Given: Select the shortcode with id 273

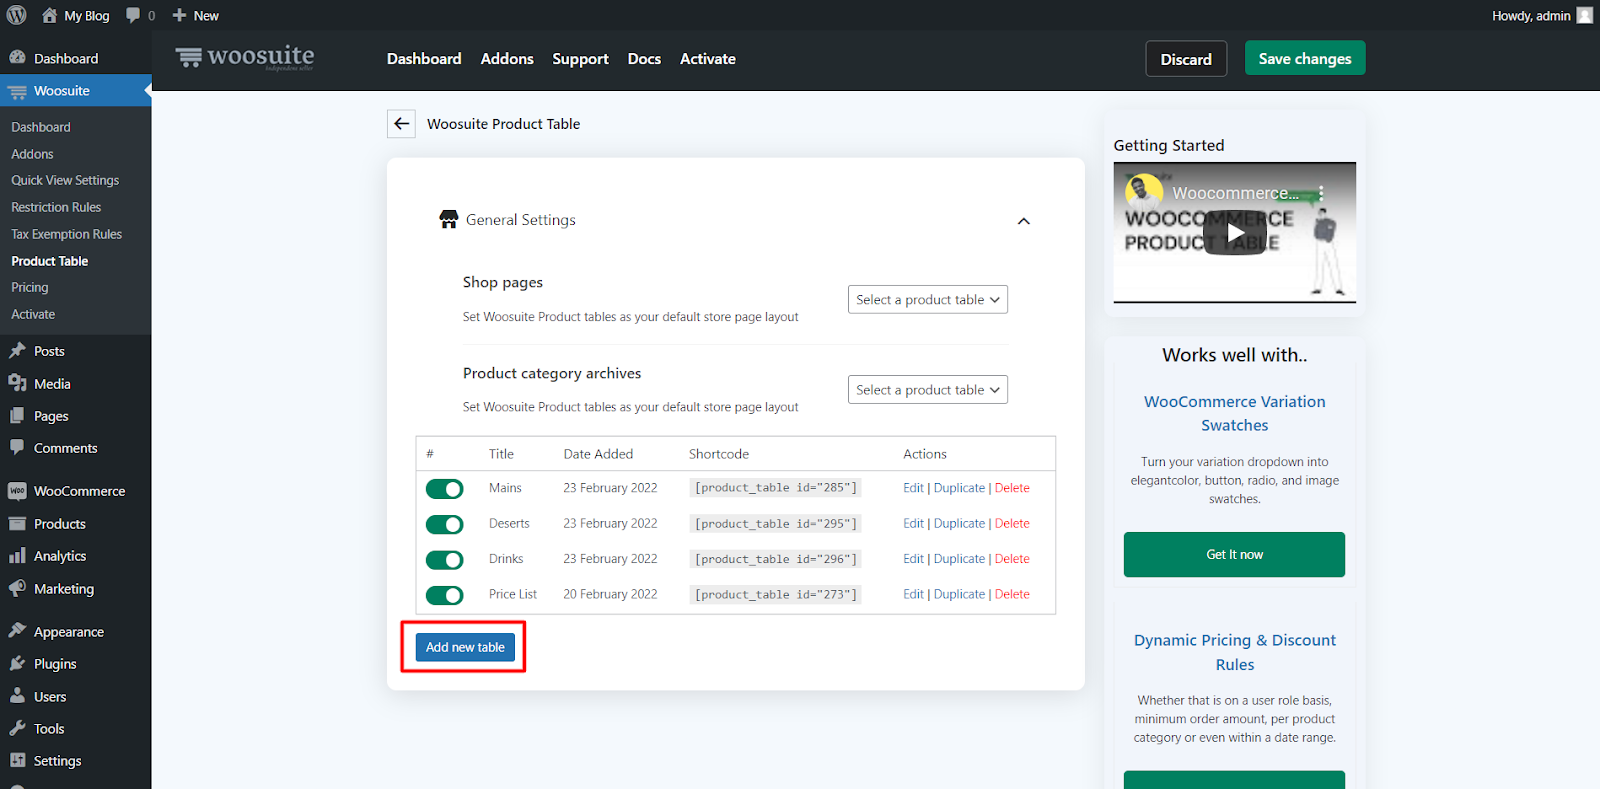Looking at the screenshot, I should tap(775, 594).
